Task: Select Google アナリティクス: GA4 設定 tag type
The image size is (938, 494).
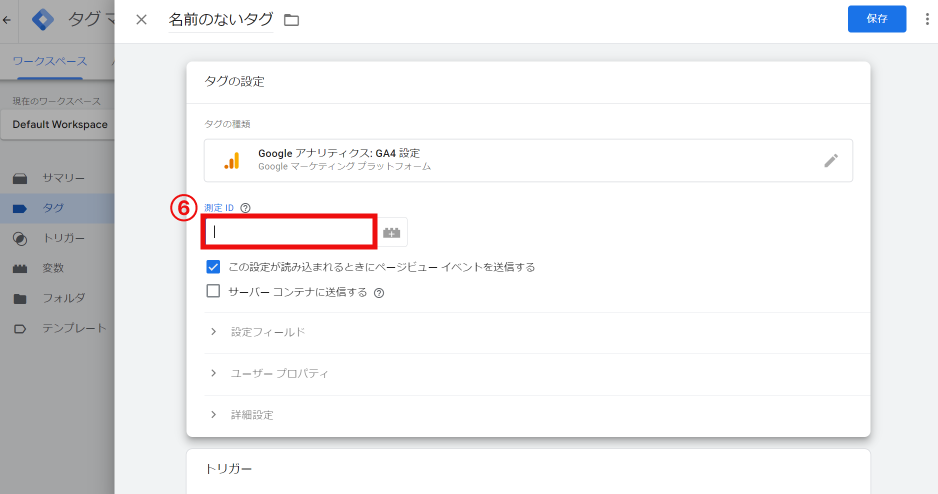Action: point(528,160)
